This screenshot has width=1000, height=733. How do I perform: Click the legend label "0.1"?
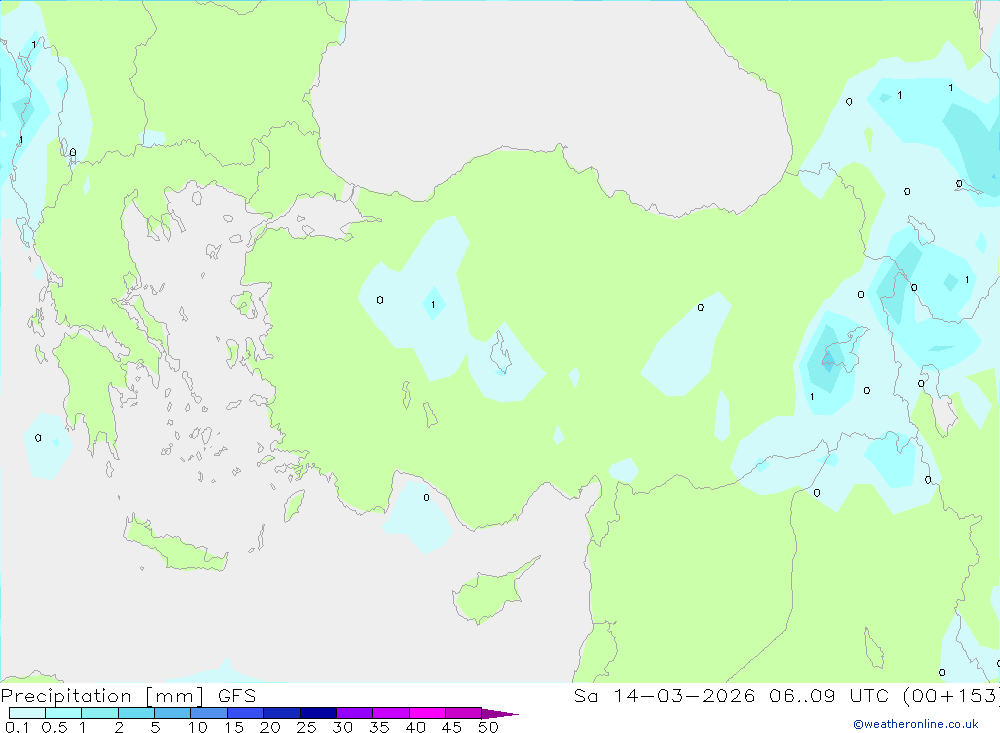point(17,727)
